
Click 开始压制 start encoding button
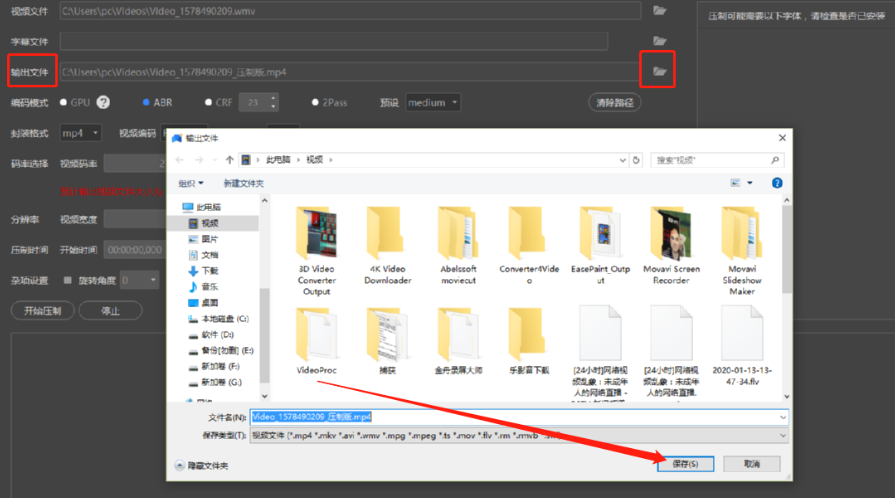tap(43, 311)
